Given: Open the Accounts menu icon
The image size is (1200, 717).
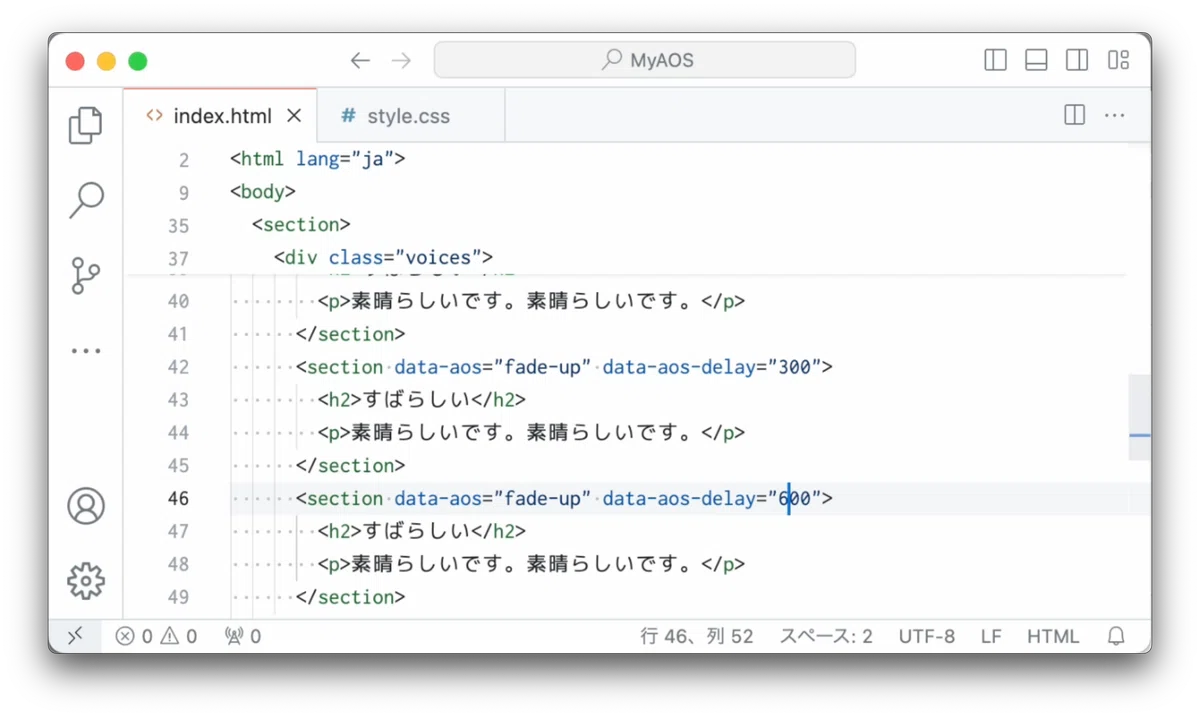Looking at the screenshot, I should [86, 506].
